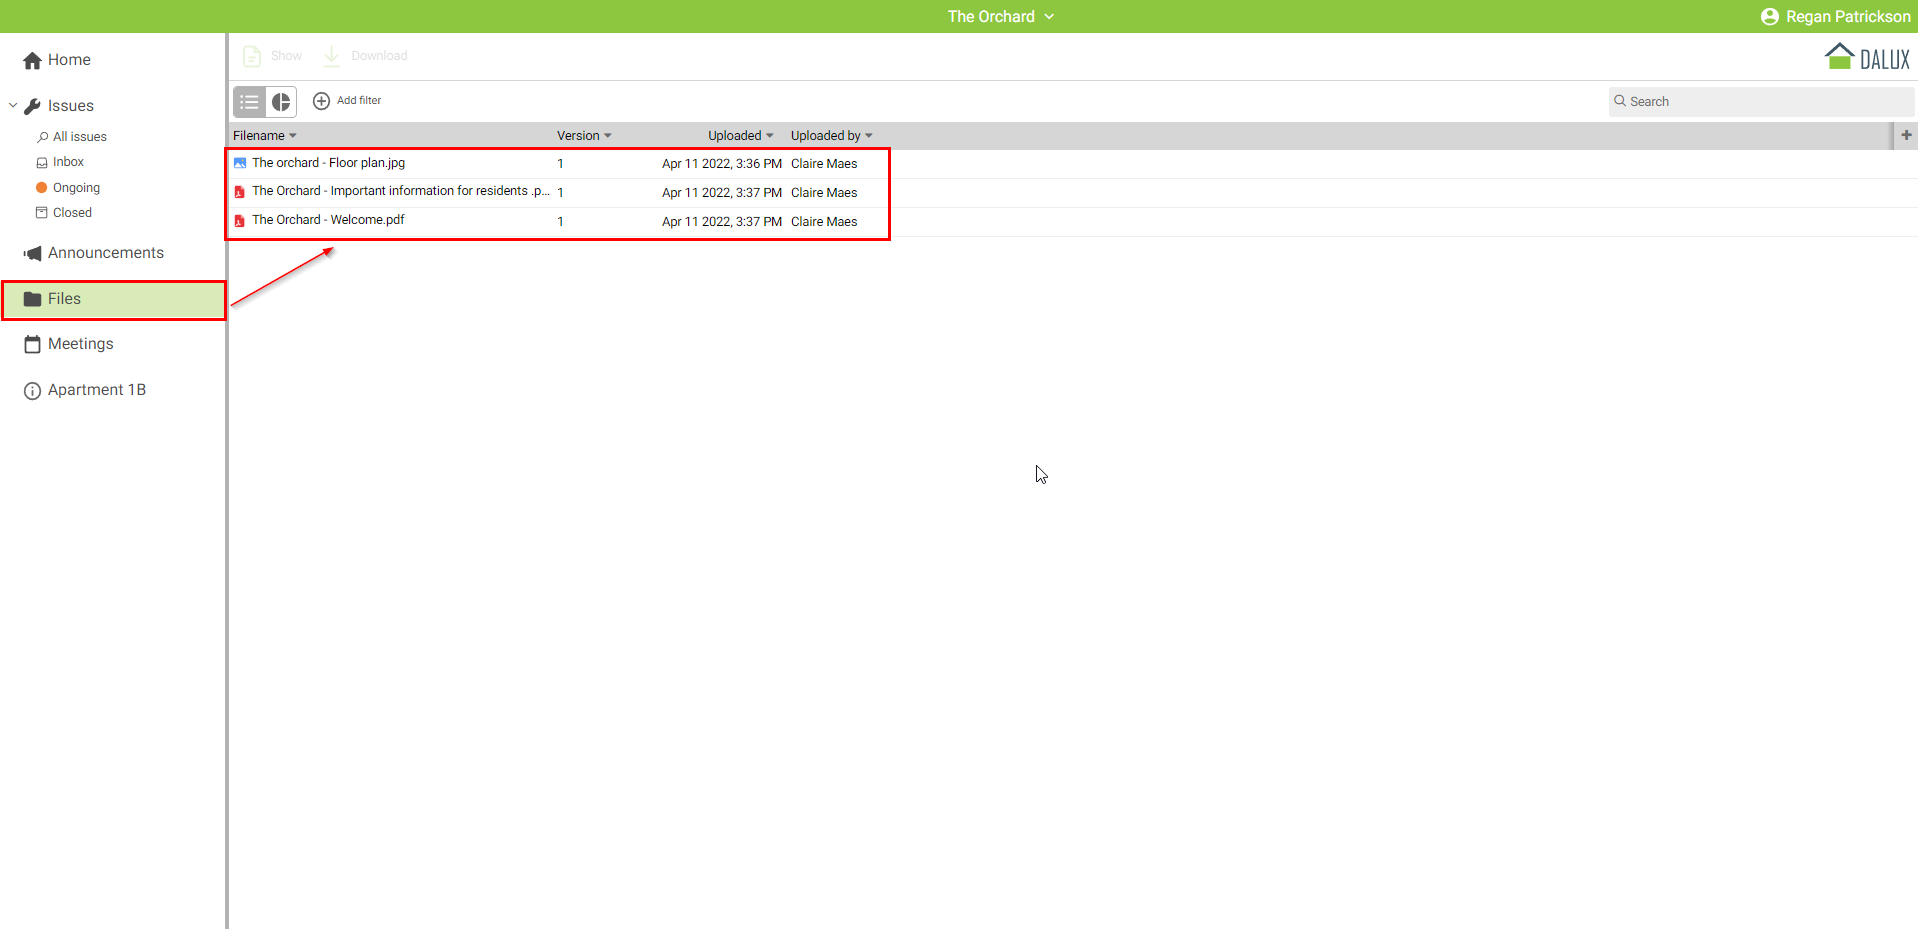
Task: Collapse the Issues tree section
Action: click(x=13, y=106)
